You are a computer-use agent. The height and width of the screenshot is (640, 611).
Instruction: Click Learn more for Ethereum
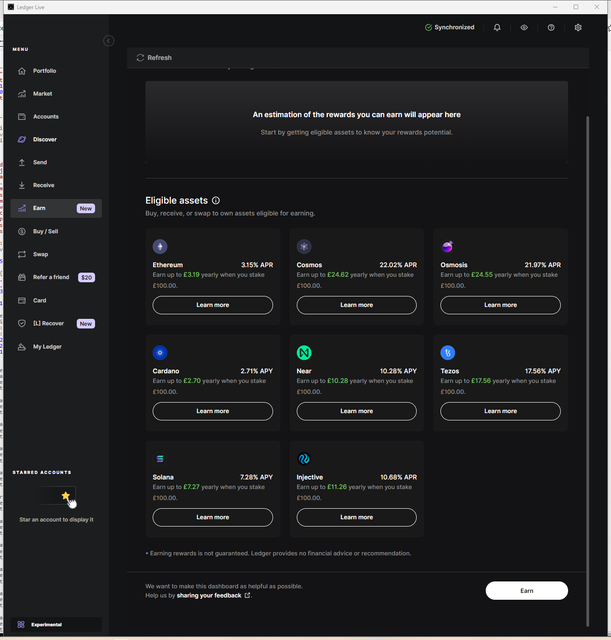coord(213,305)
